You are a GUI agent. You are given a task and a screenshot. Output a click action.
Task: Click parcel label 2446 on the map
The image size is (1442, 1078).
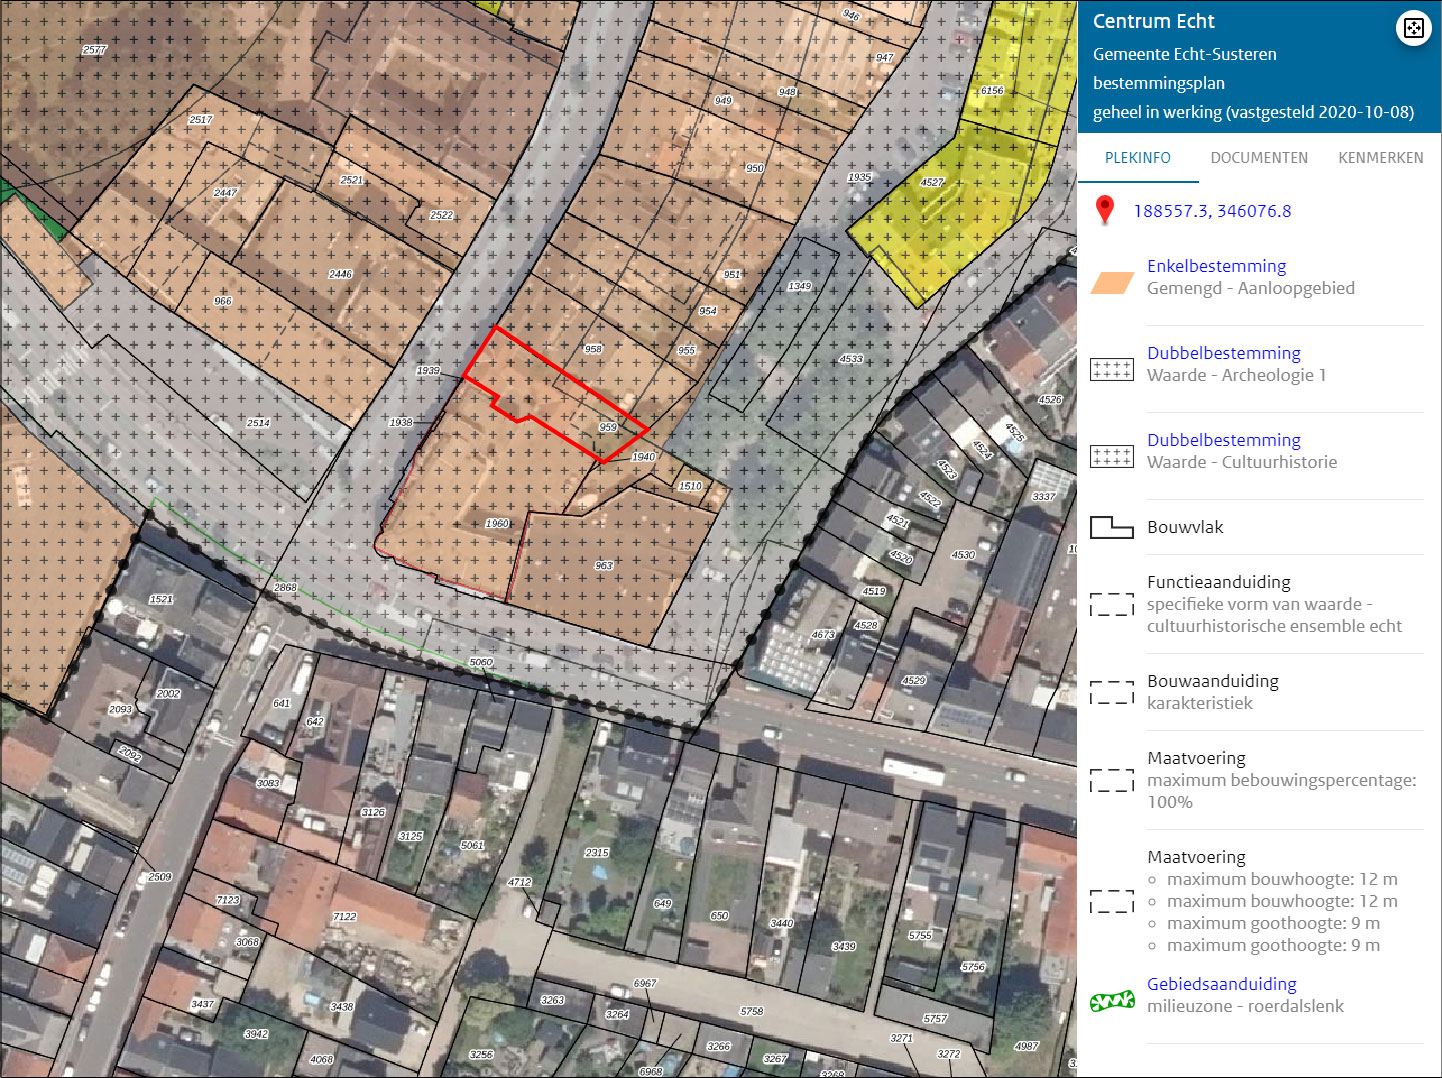pyautogui.click(x=340, y=274)
